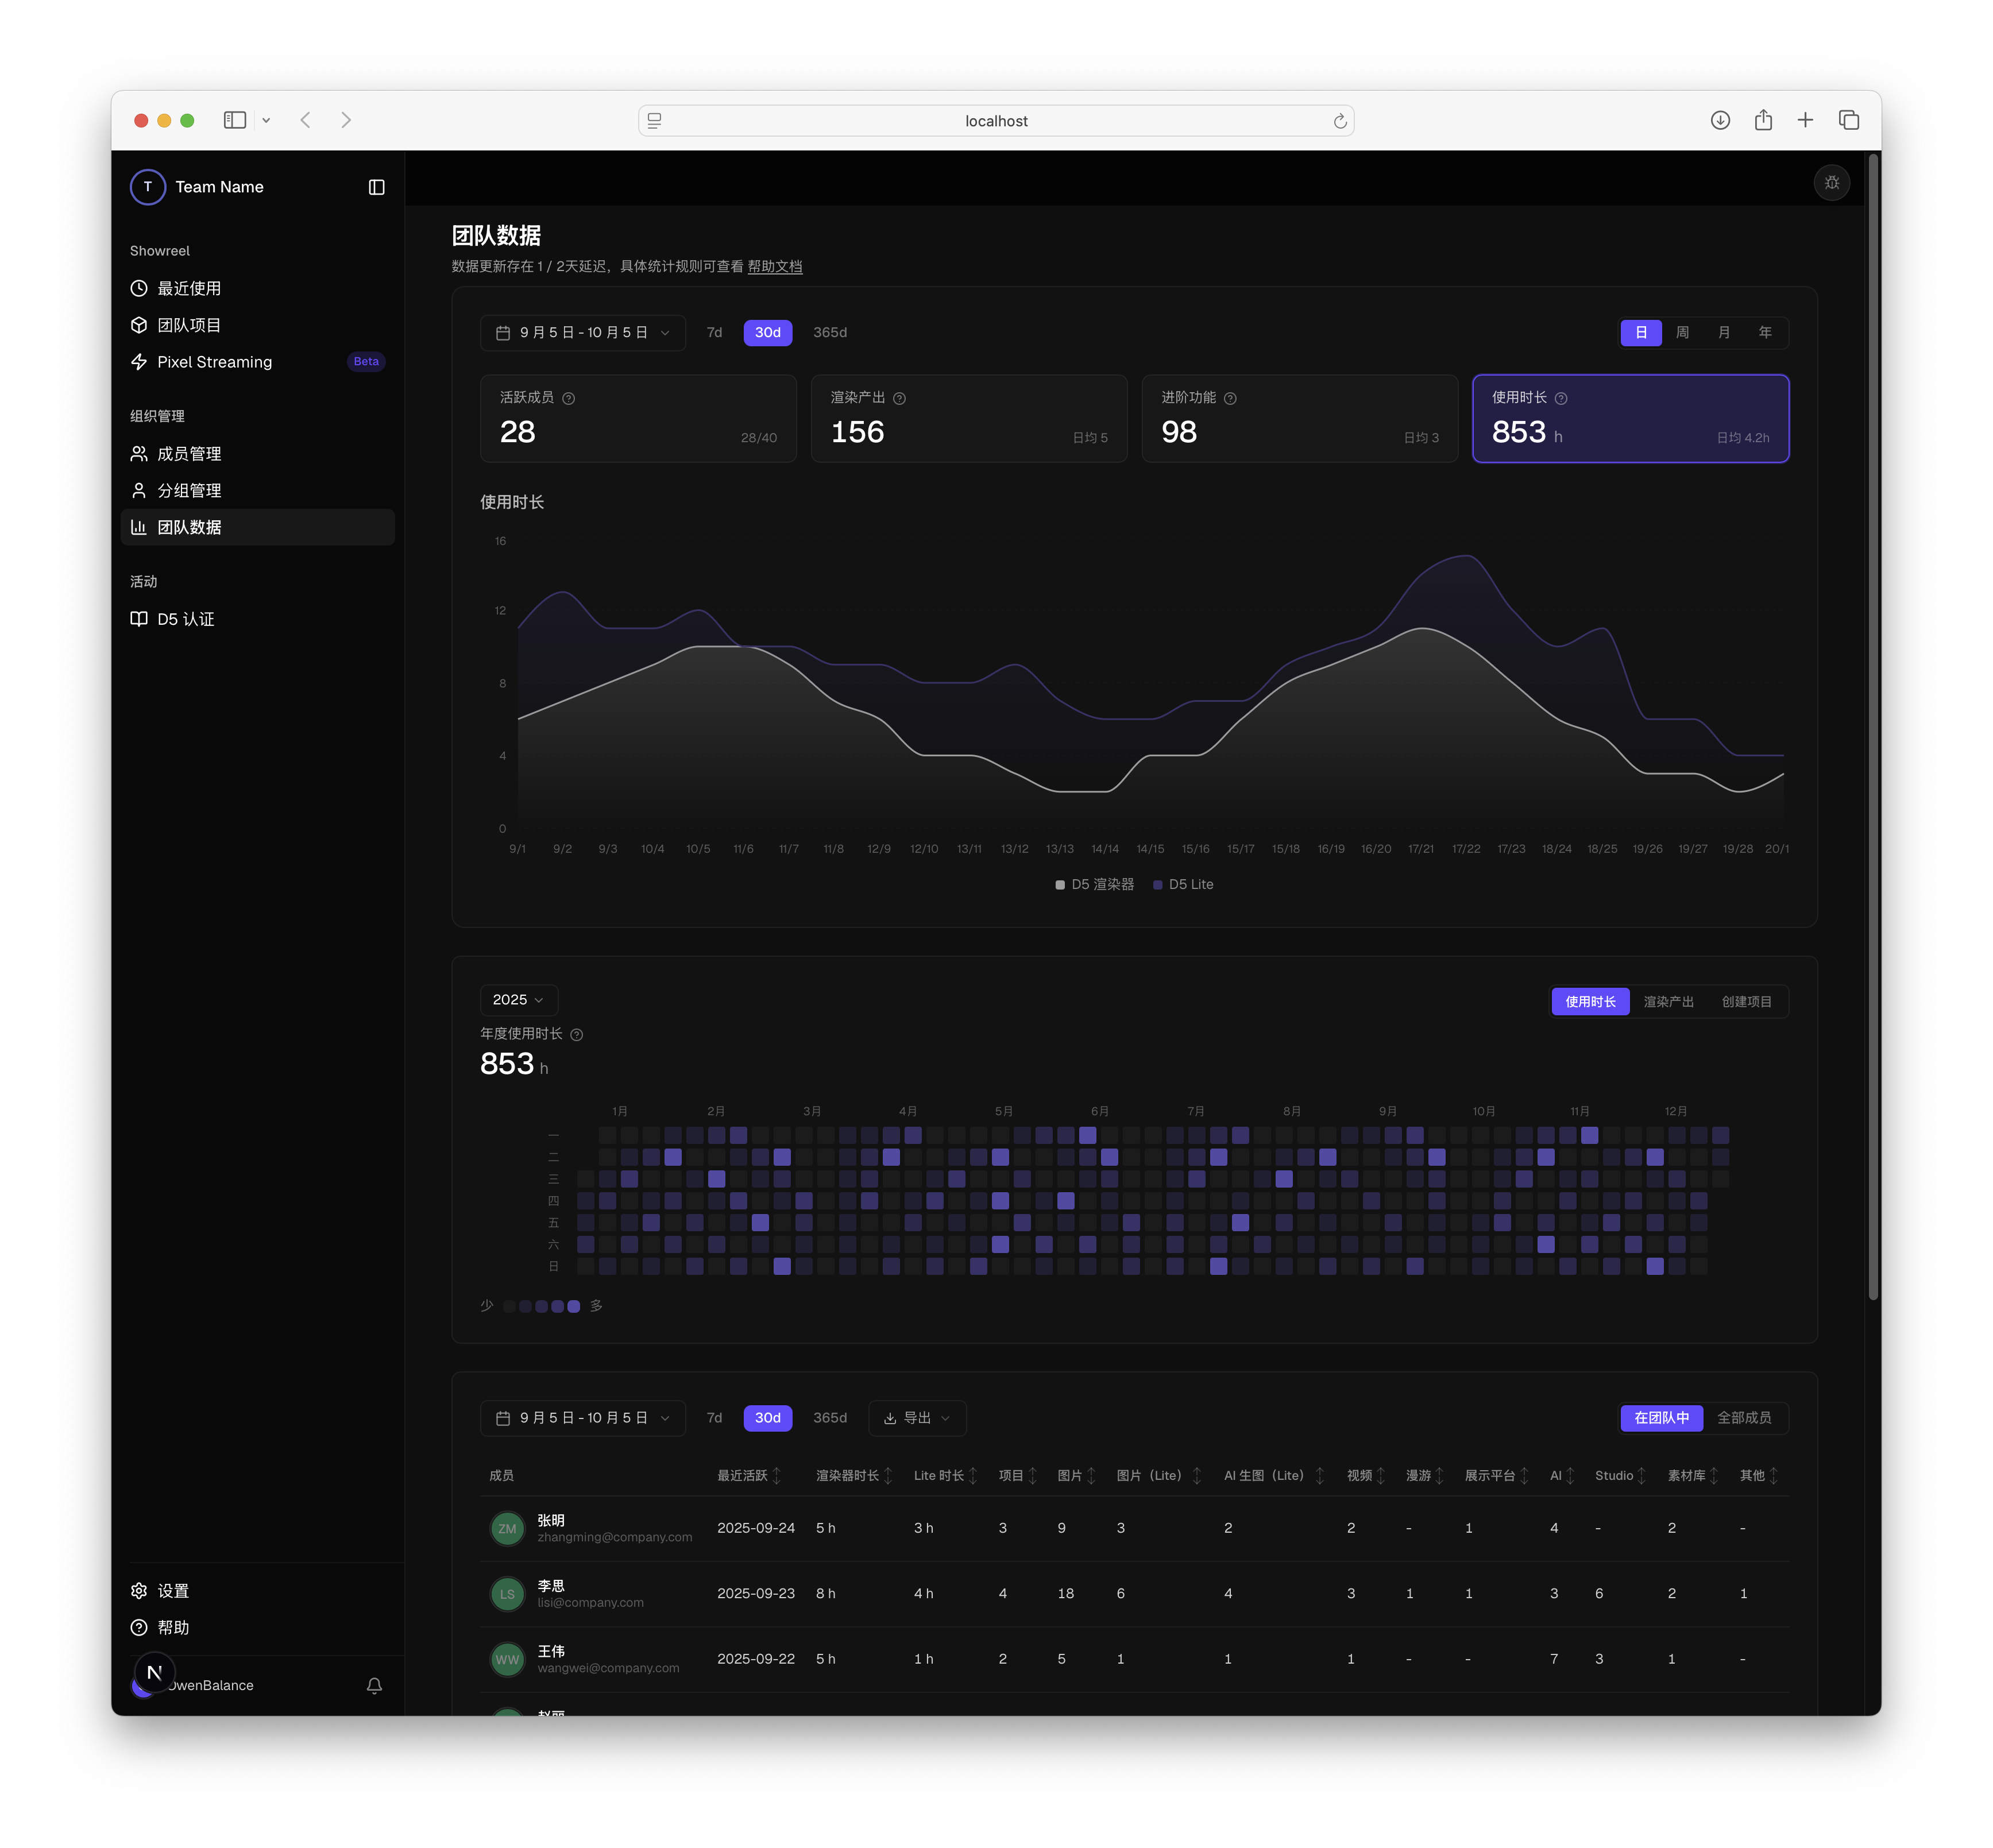Image resolution: width=1993 pixels, height=1848 pixels.
Task: Toggle chart granularity to 月
Action: (x=1723, y=333)
